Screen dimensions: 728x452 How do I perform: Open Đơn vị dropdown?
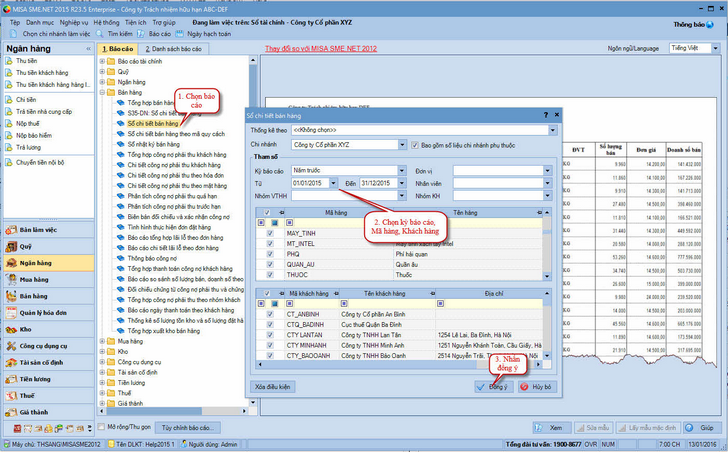click(548, 171)
